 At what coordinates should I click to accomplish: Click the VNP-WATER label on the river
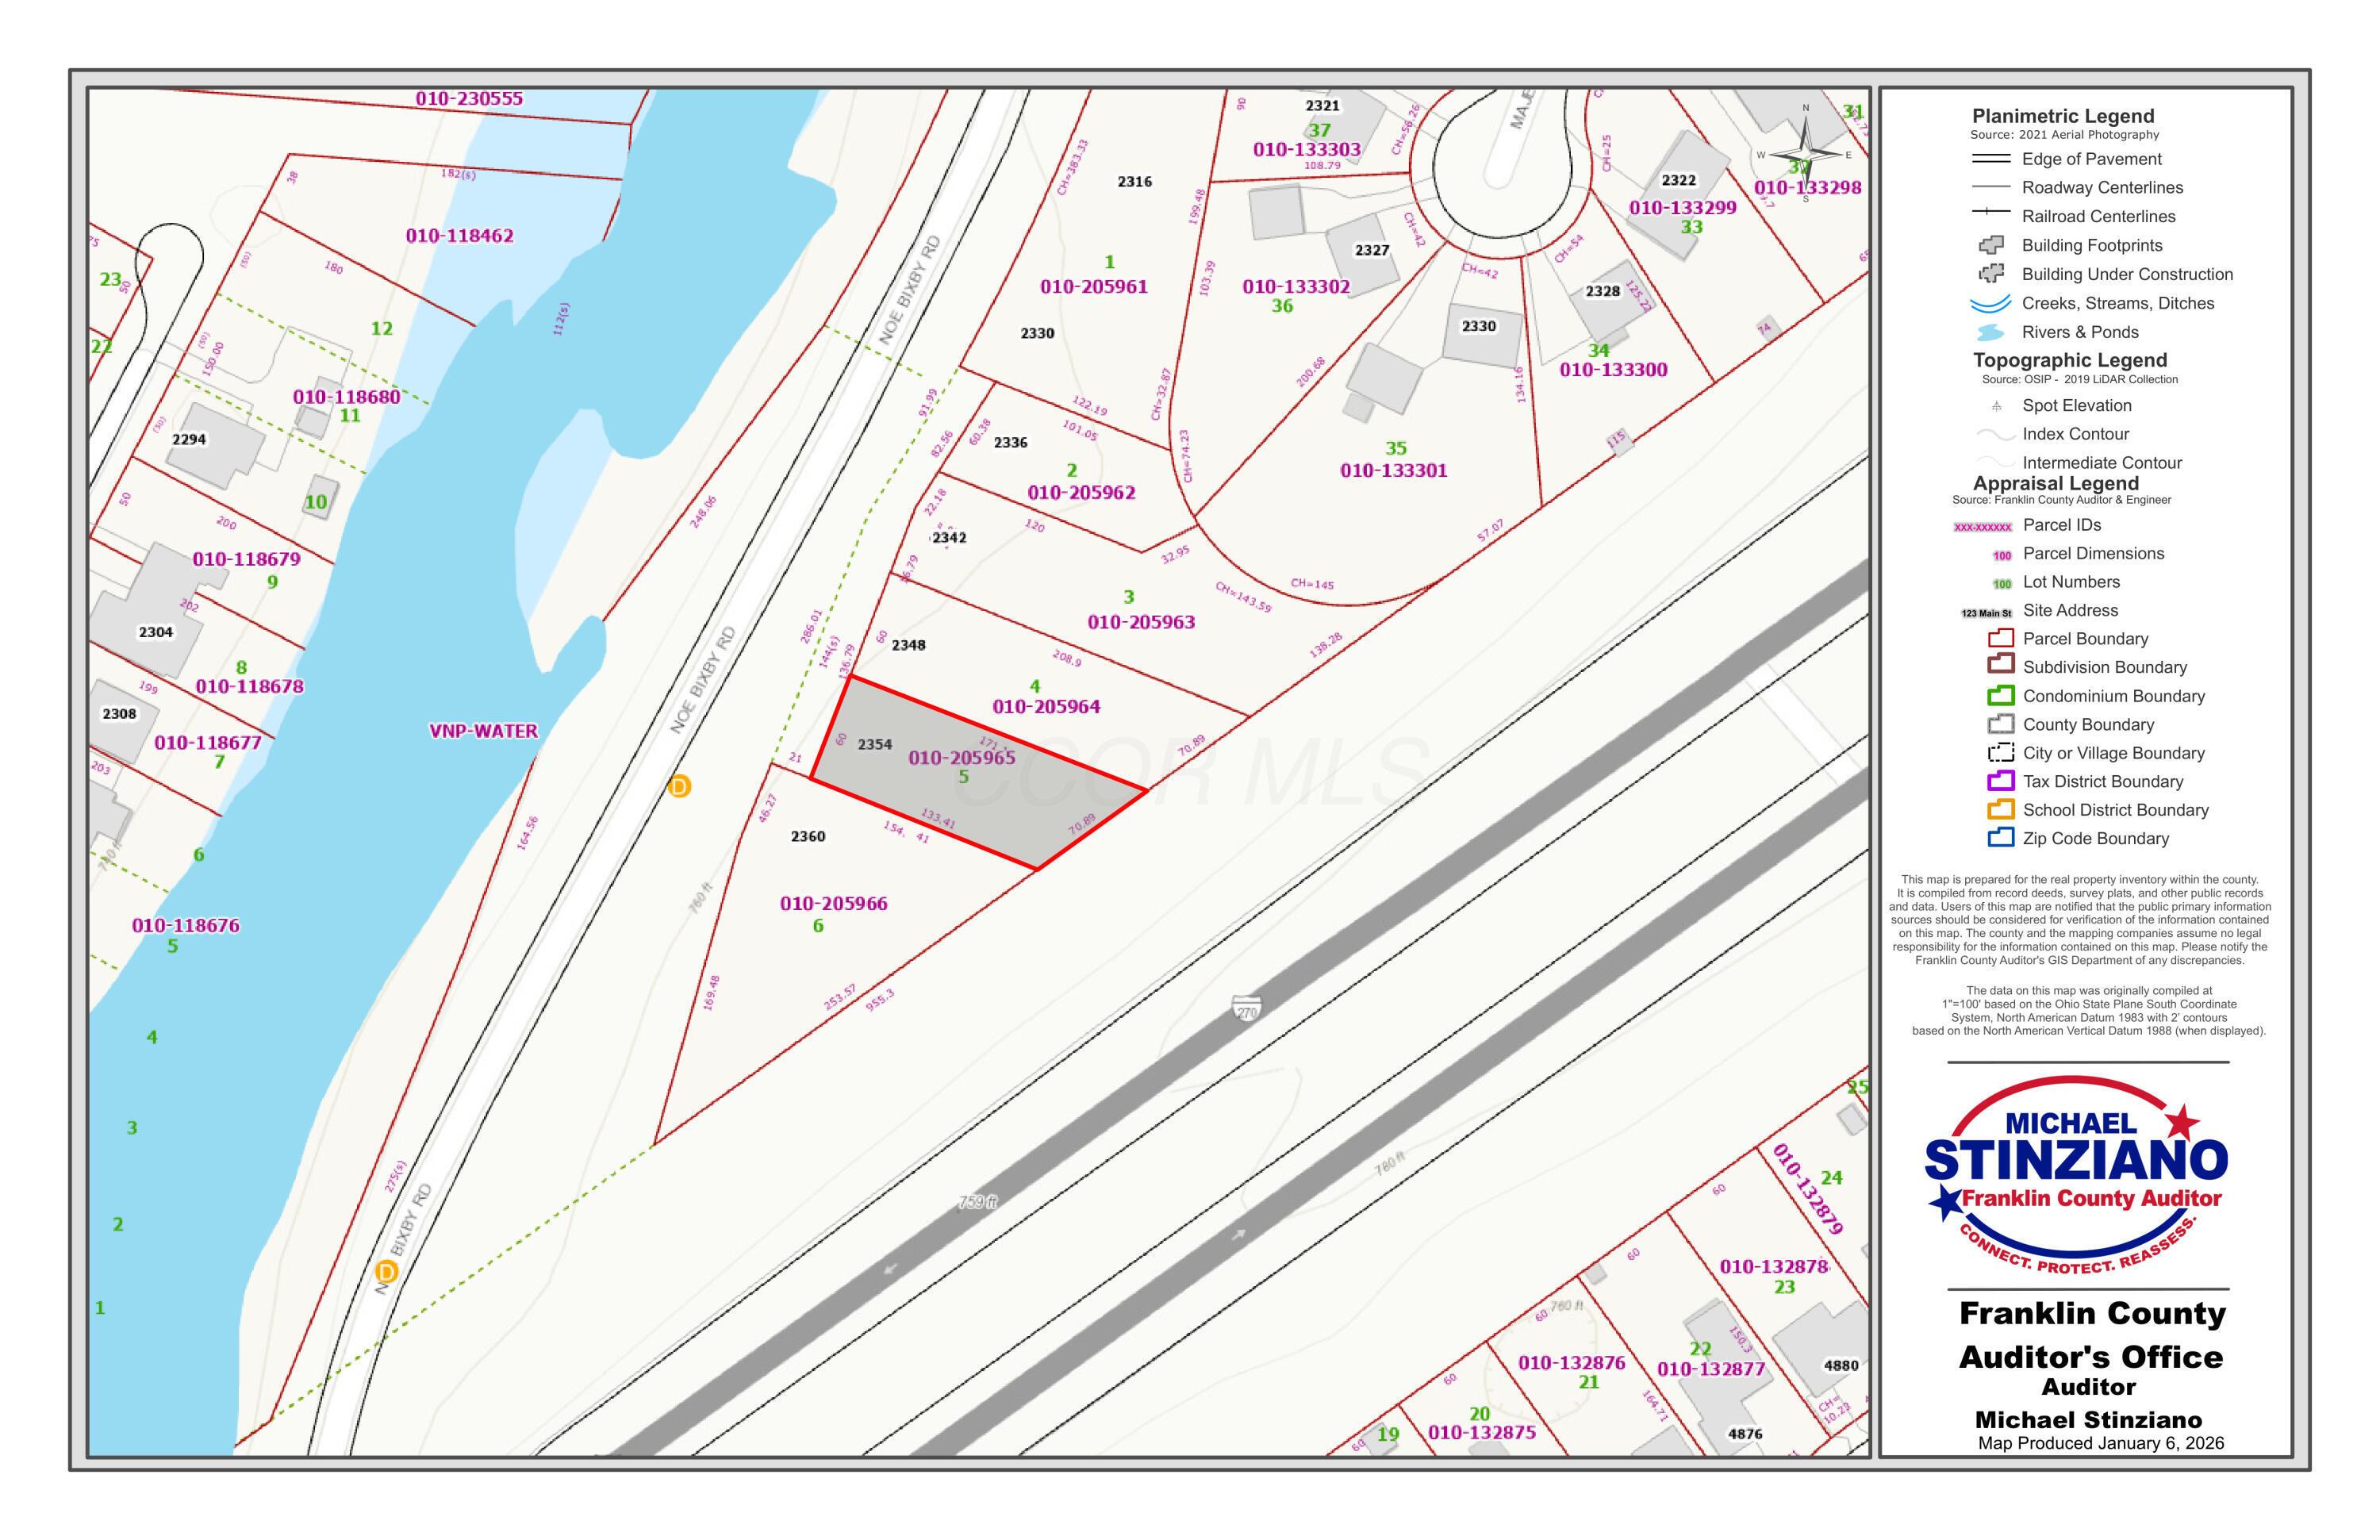483,731
